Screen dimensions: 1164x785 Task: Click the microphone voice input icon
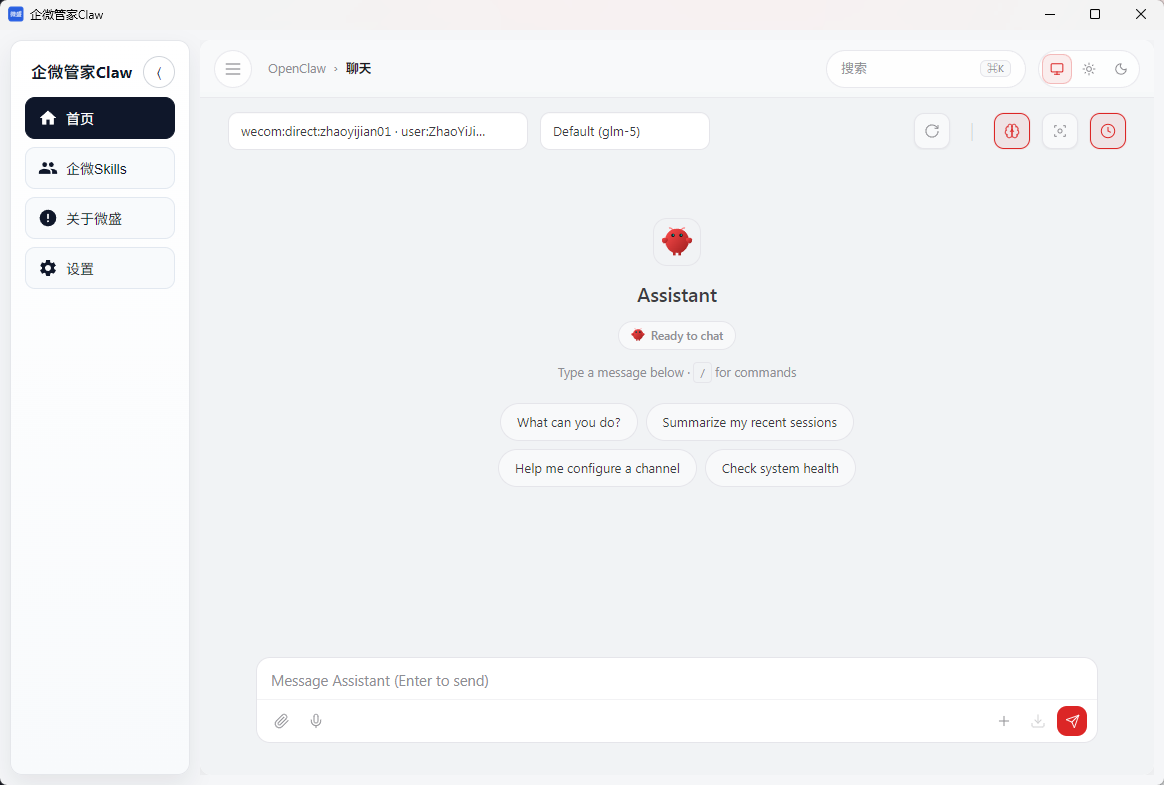coord(316,721)
